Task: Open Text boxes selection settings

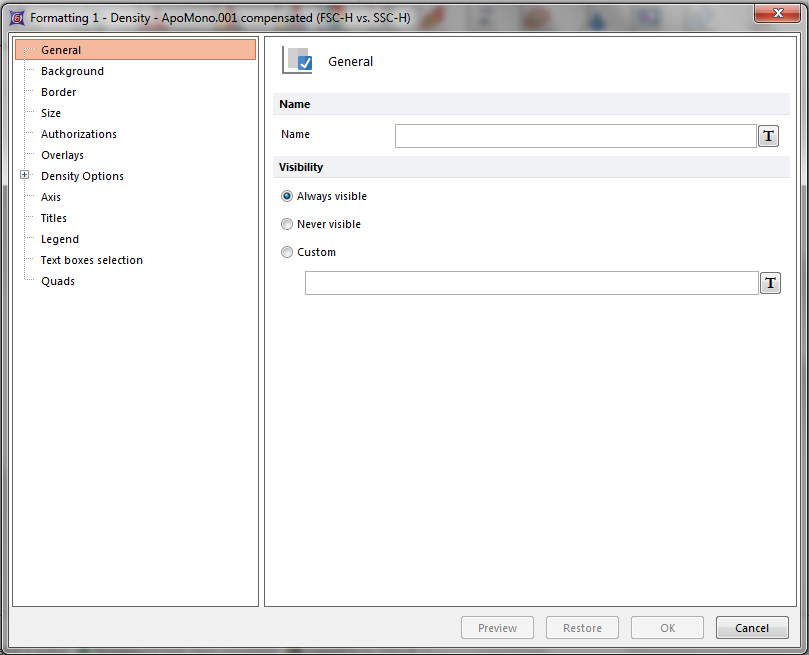Action: pos(91,260)
